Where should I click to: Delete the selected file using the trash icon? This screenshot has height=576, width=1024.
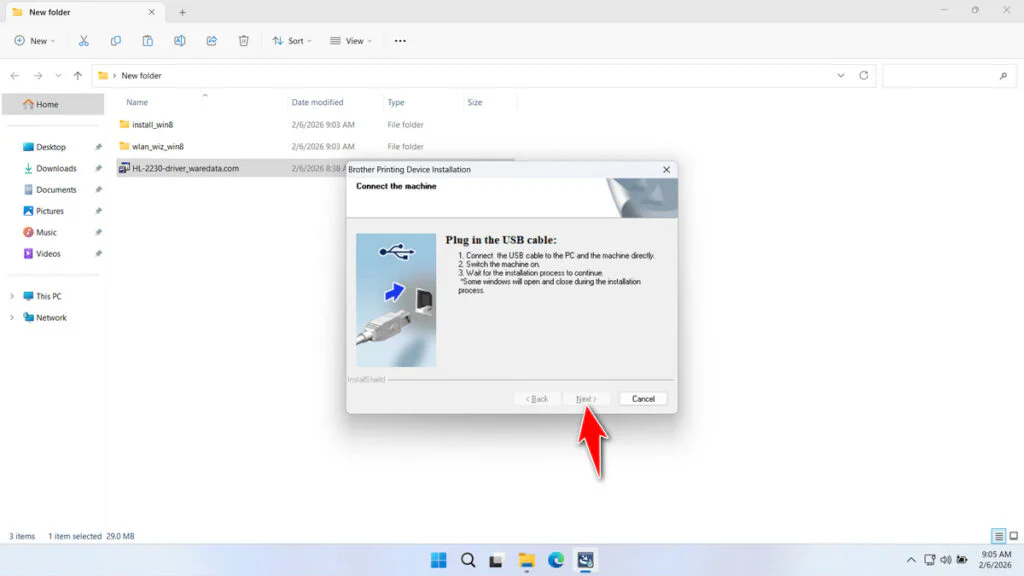click(243, 40)
